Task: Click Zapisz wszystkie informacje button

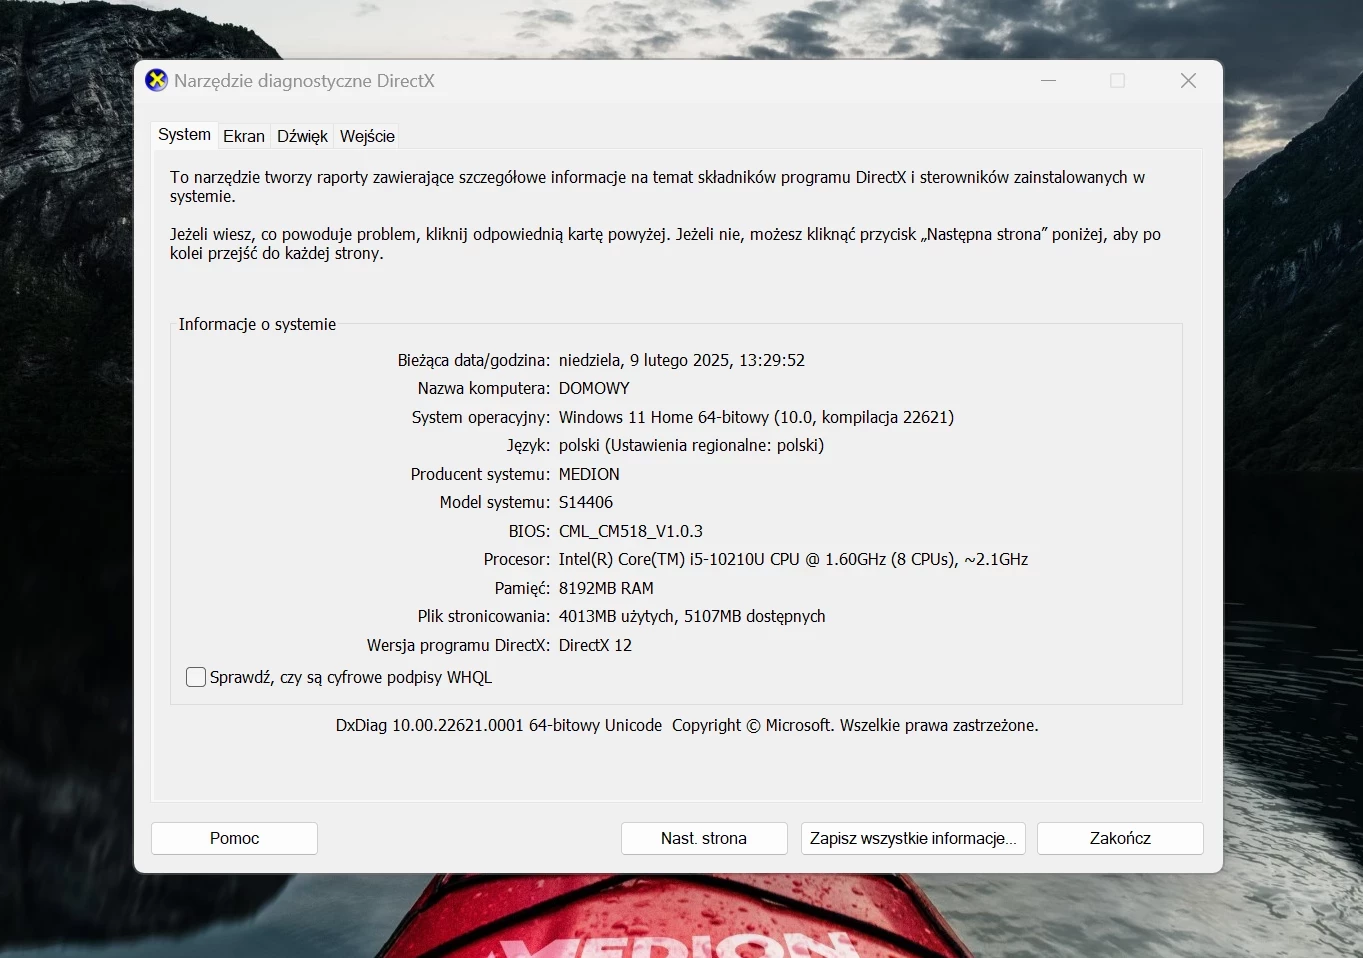Action: (913, 838)
